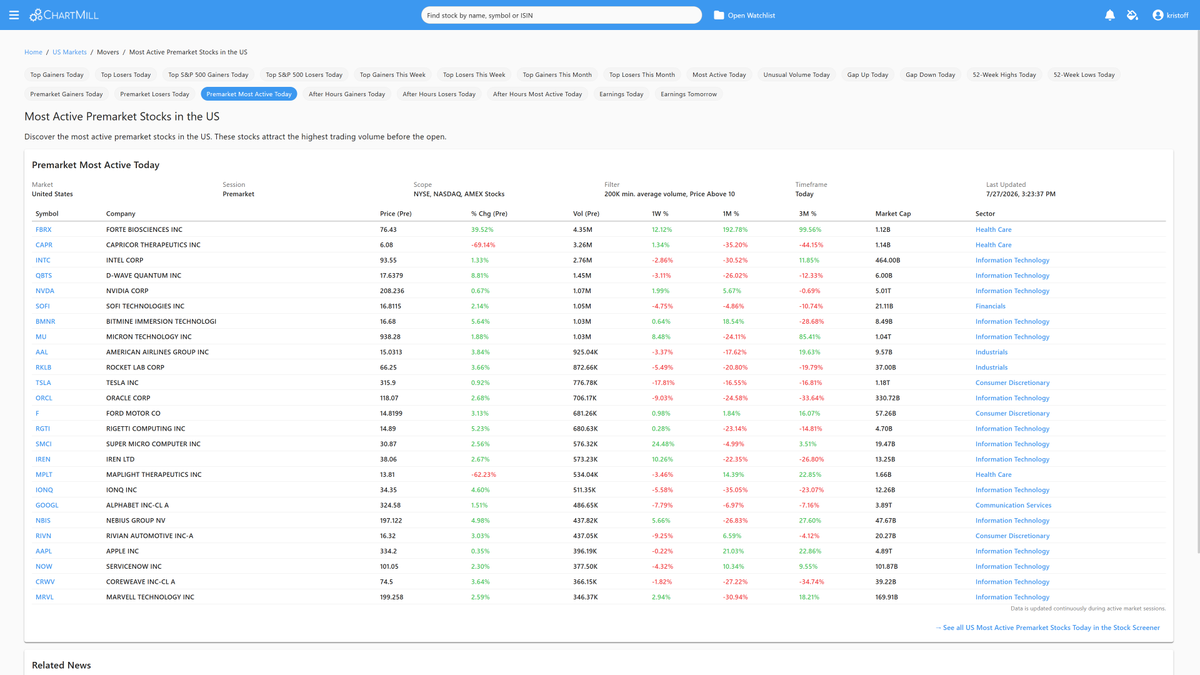The width and height of the screenshot is (1200, 675).
Task: Open NVDA stock page
Action: [45, 291]
